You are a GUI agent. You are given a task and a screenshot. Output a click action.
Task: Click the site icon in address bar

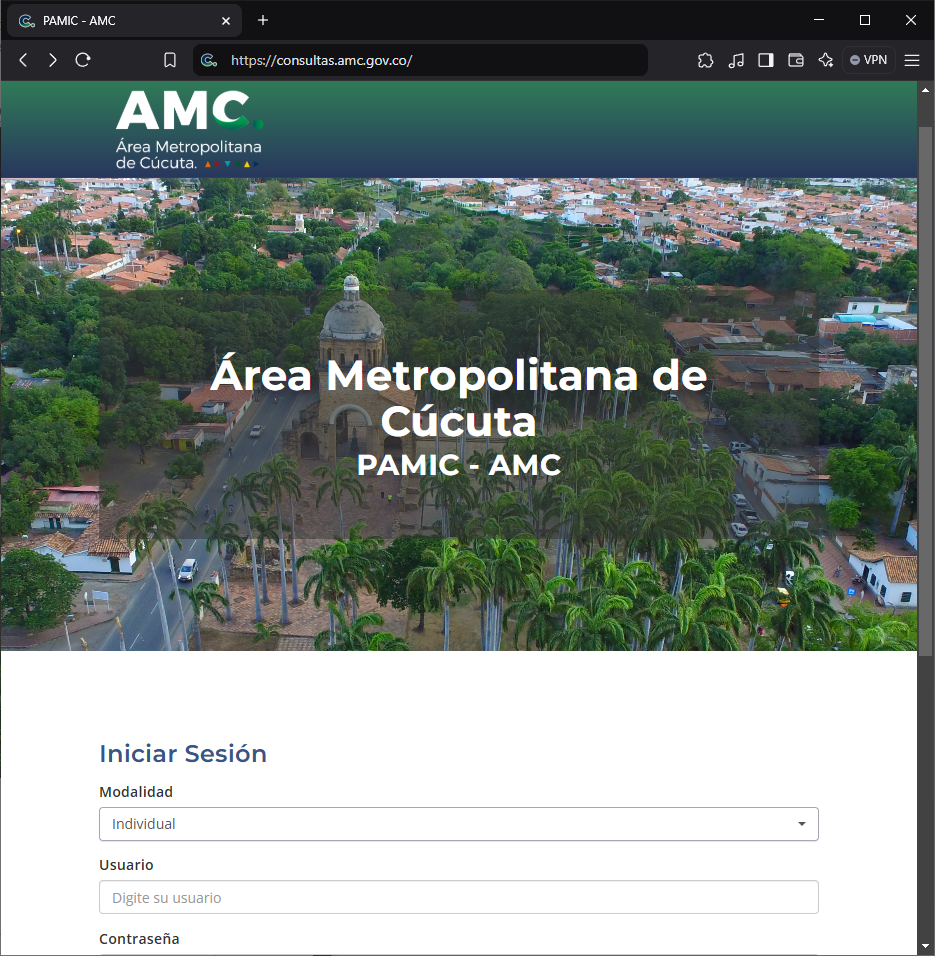pos(209,60)
